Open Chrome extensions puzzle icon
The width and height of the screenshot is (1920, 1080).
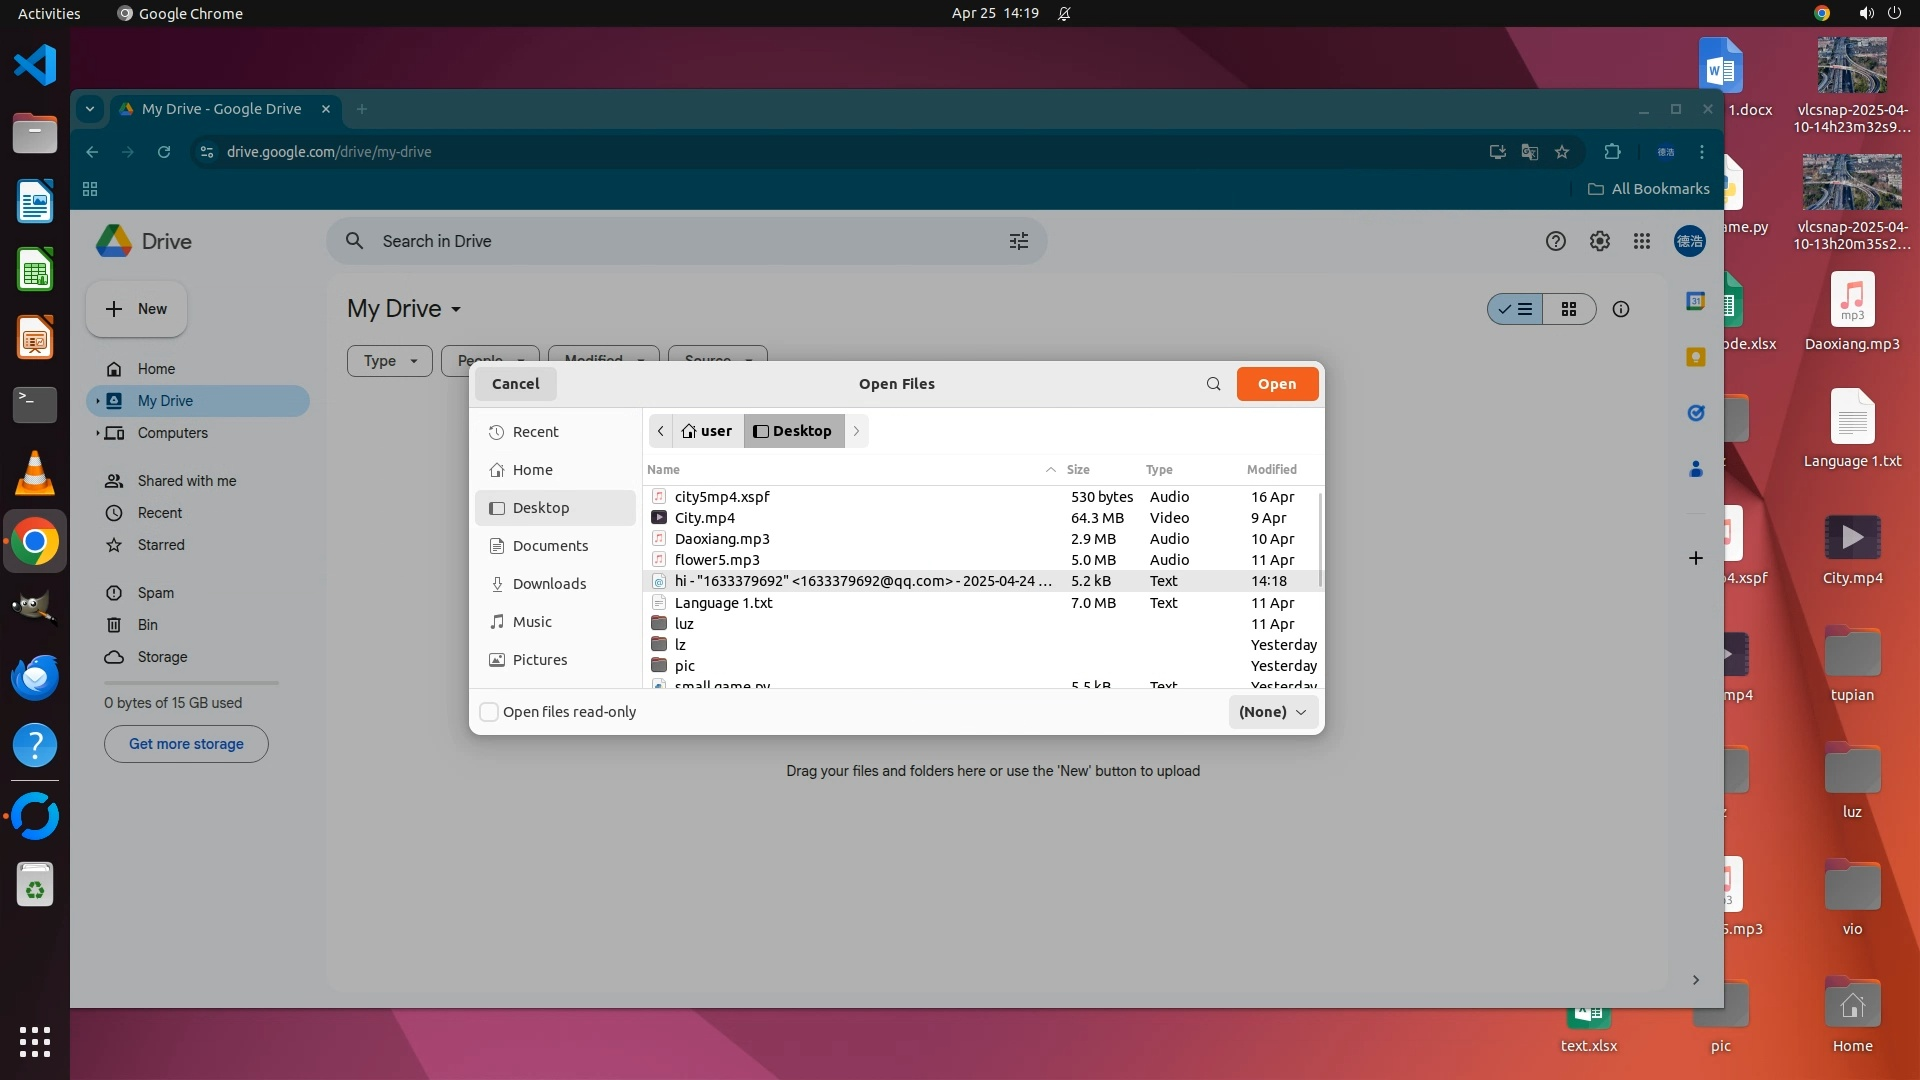coord(1611,152)
